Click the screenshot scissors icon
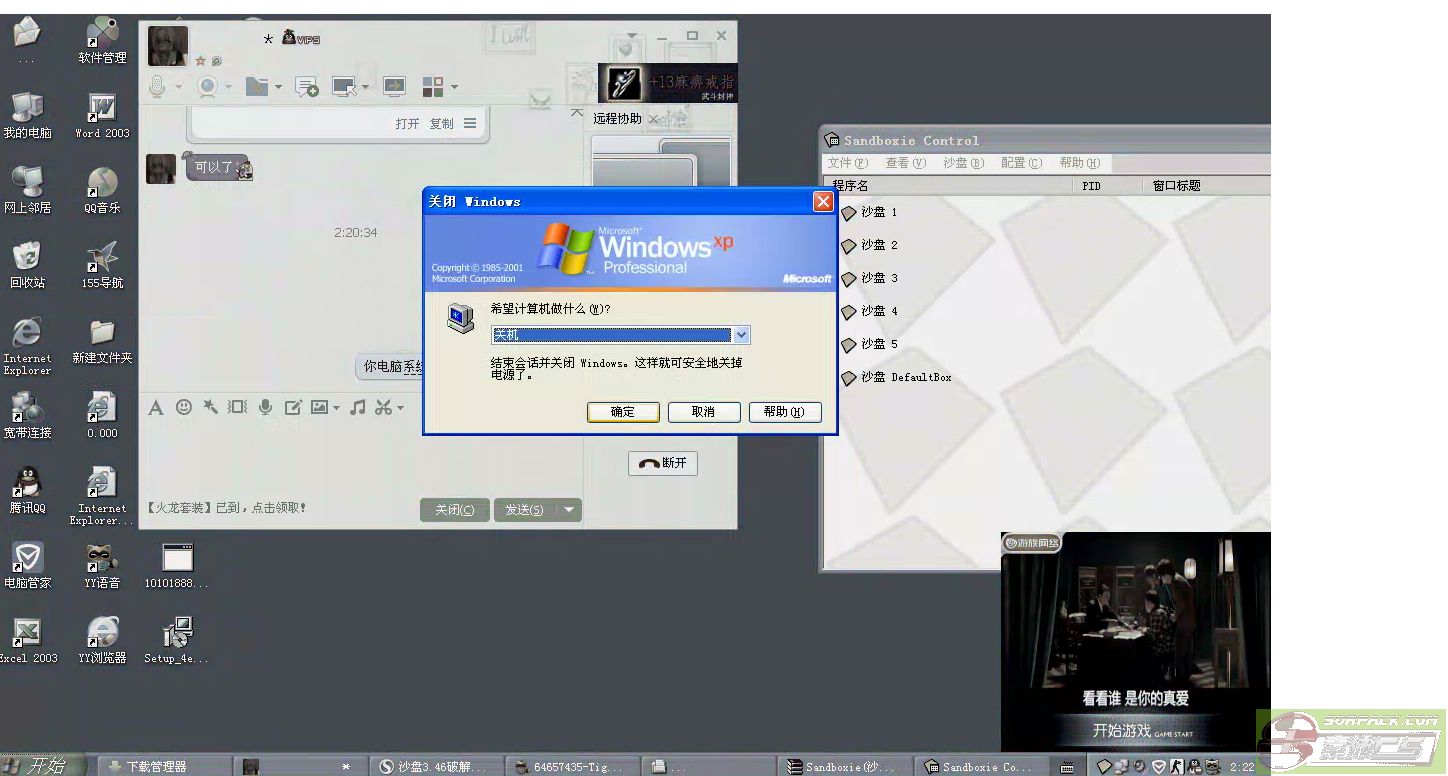 click(x=384, y=407)
